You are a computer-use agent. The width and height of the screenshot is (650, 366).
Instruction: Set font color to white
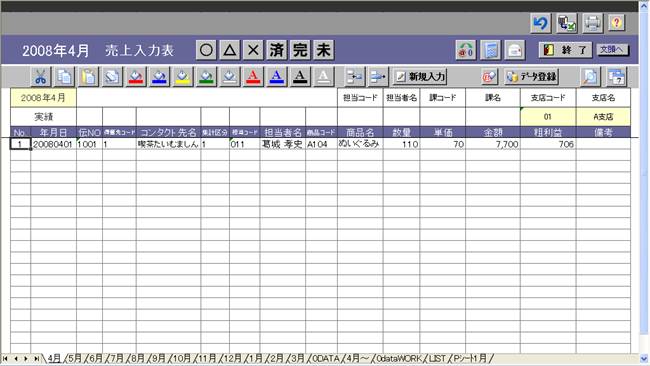pos(324,77)
